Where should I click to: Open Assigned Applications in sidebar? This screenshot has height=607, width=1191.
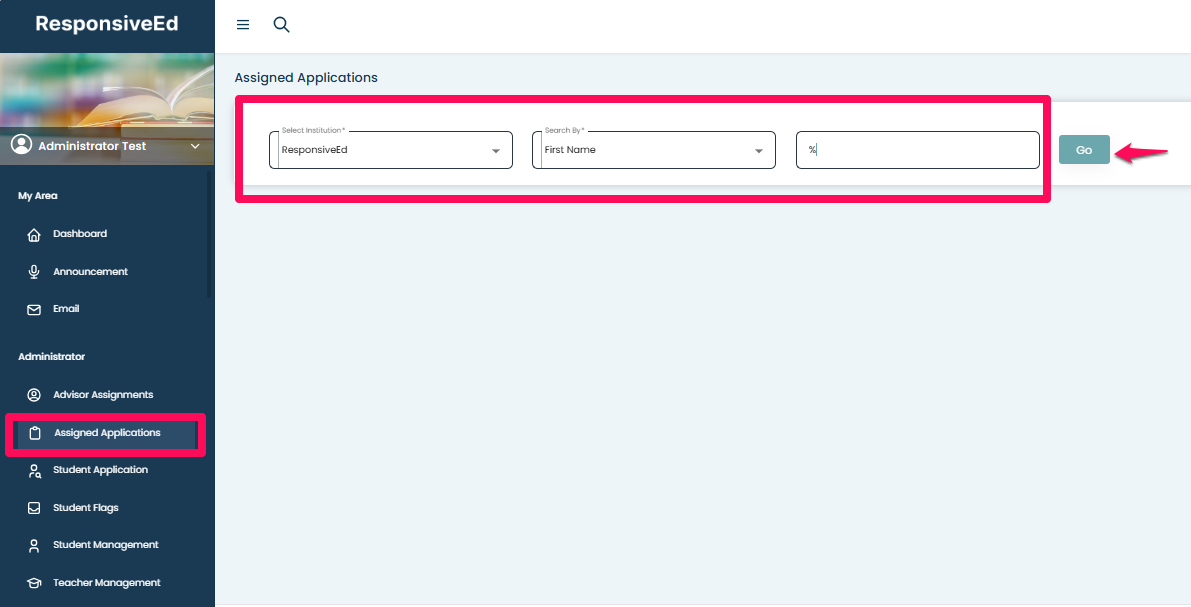(107, 433)
